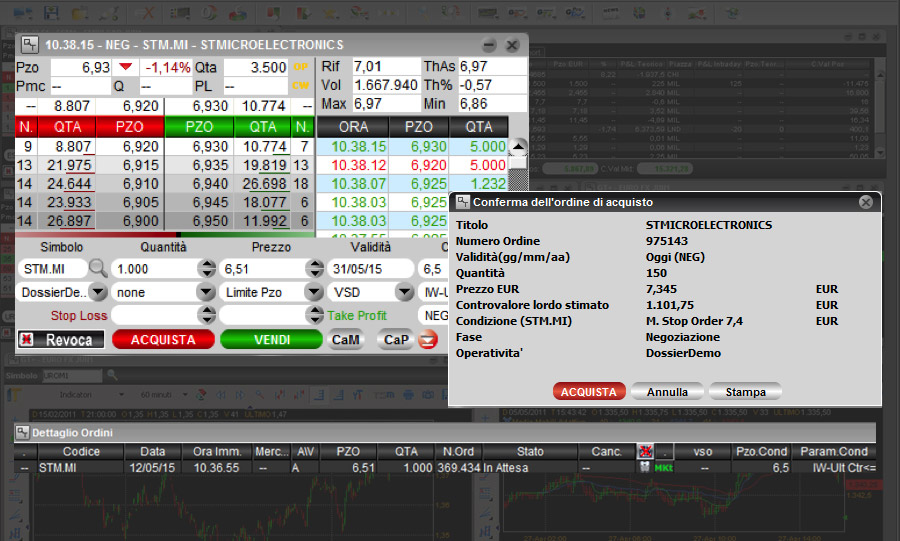Click the floppy disk save icon in the main toolbar
900x541 pixels.
[x=51, y=12]
